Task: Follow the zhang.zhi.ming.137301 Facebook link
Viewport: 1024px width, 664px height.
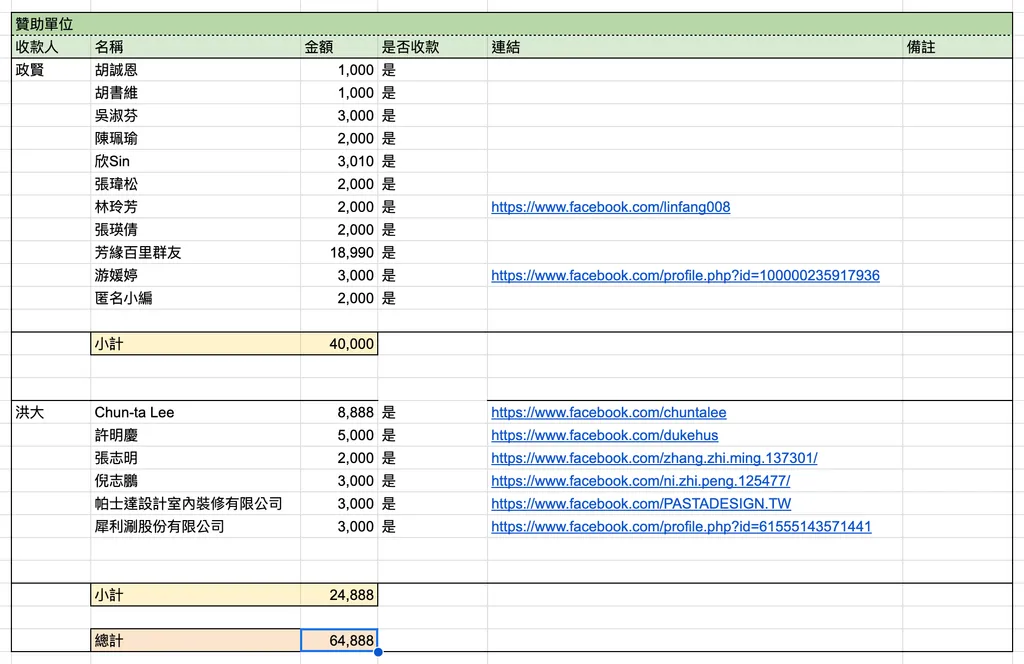Action: coord(654,458)
